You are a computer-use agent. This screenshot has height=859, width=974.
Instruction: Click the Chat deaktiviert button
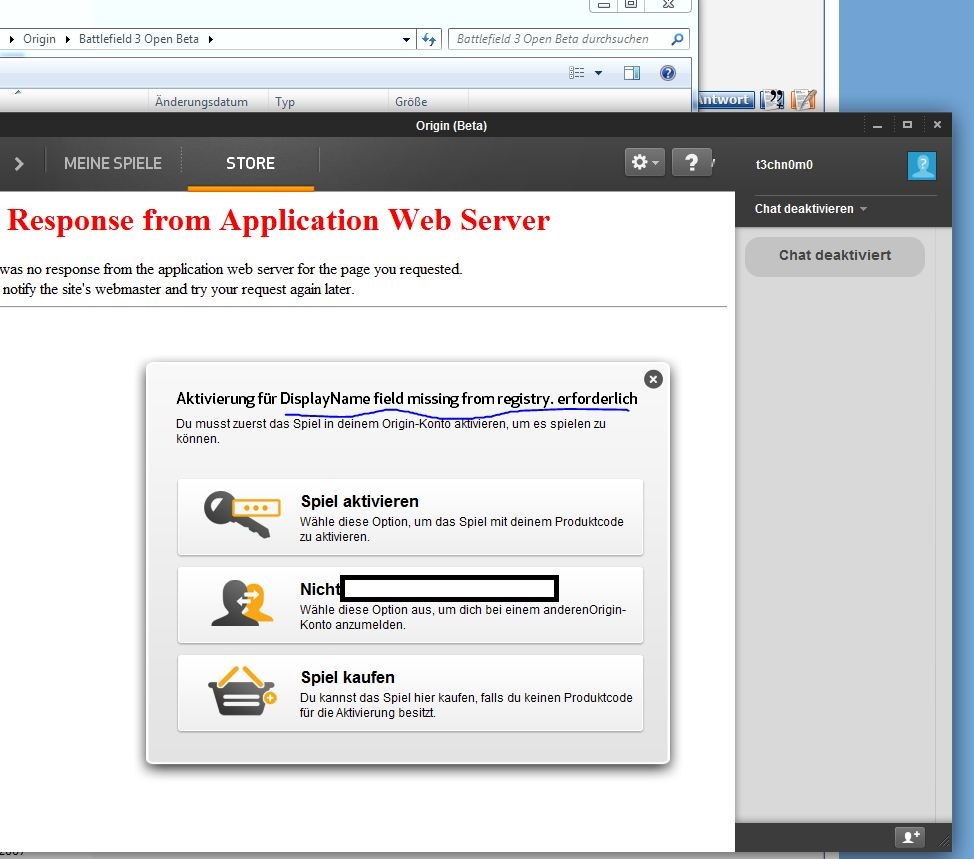835,256
